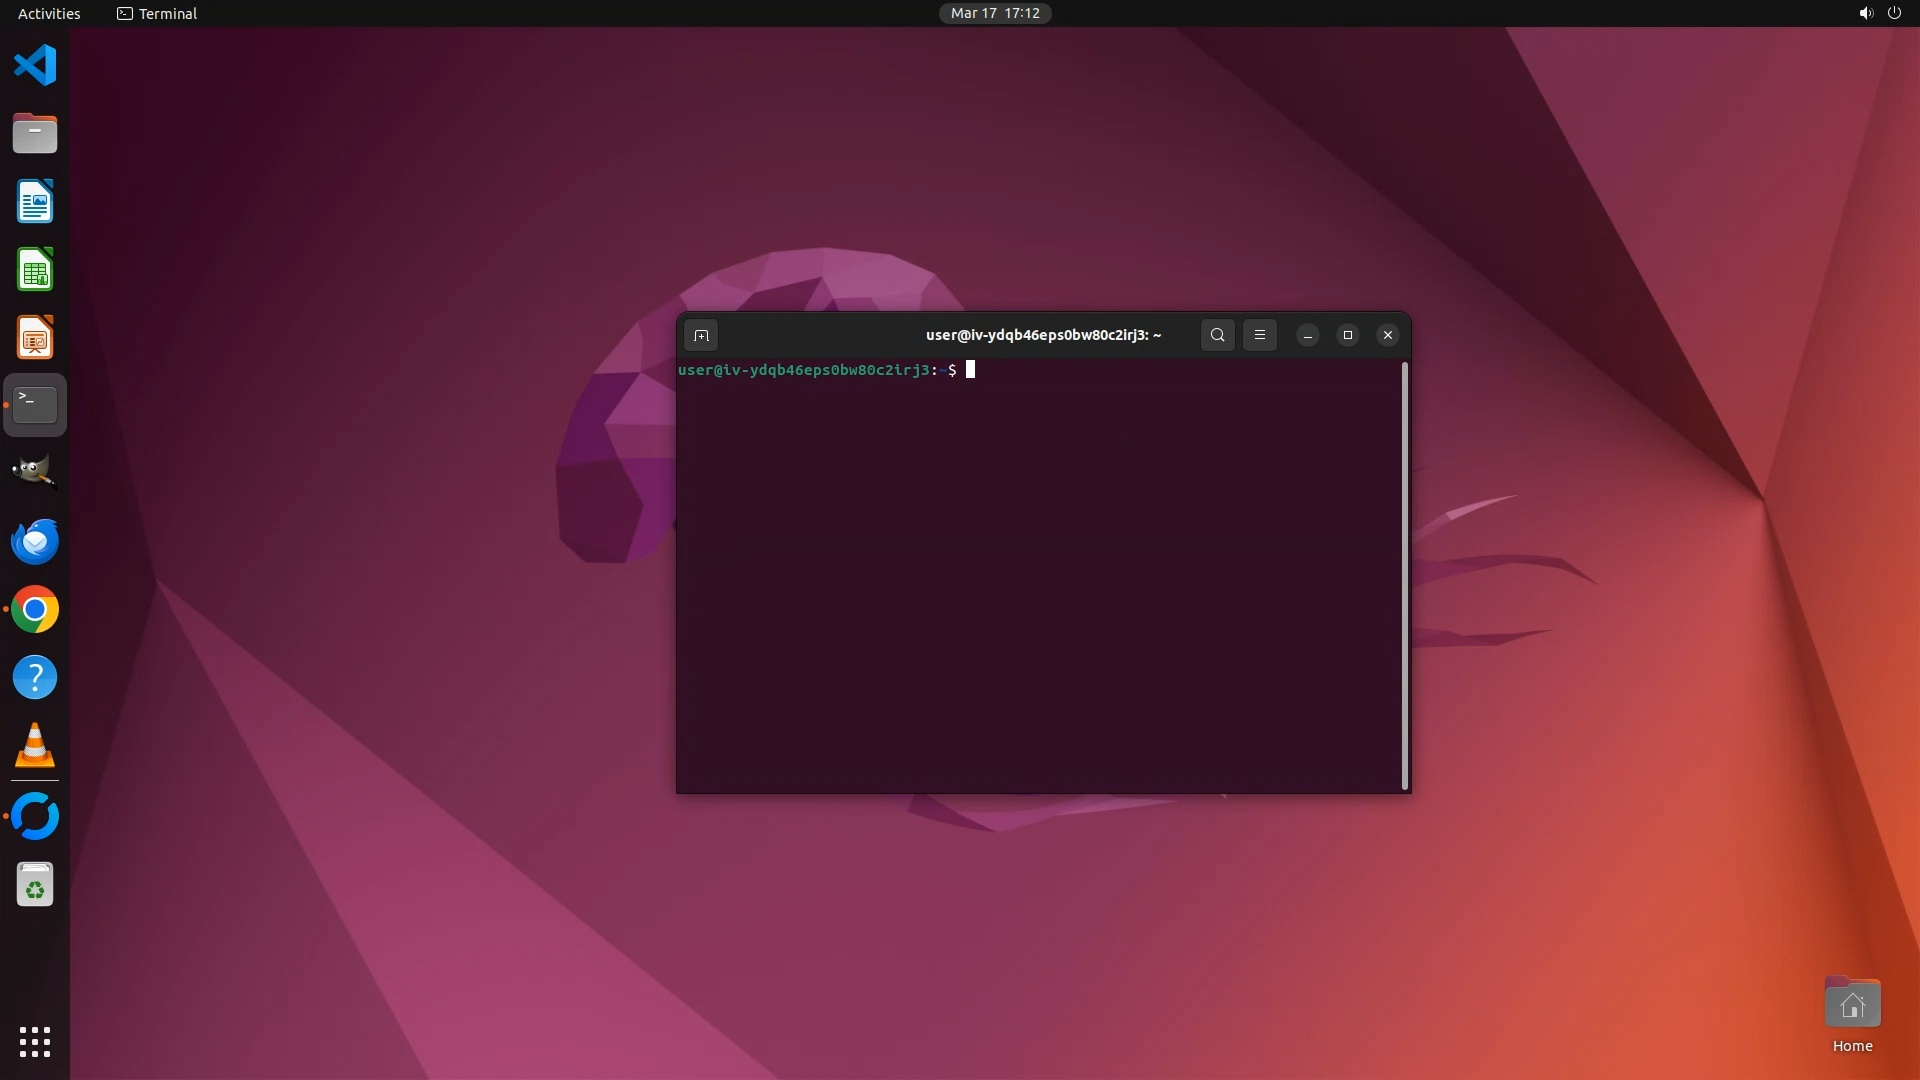This screenshot has height=1080, width=1920.
Task: Open the terminal hamburger menu
Action: [1260, 335]
